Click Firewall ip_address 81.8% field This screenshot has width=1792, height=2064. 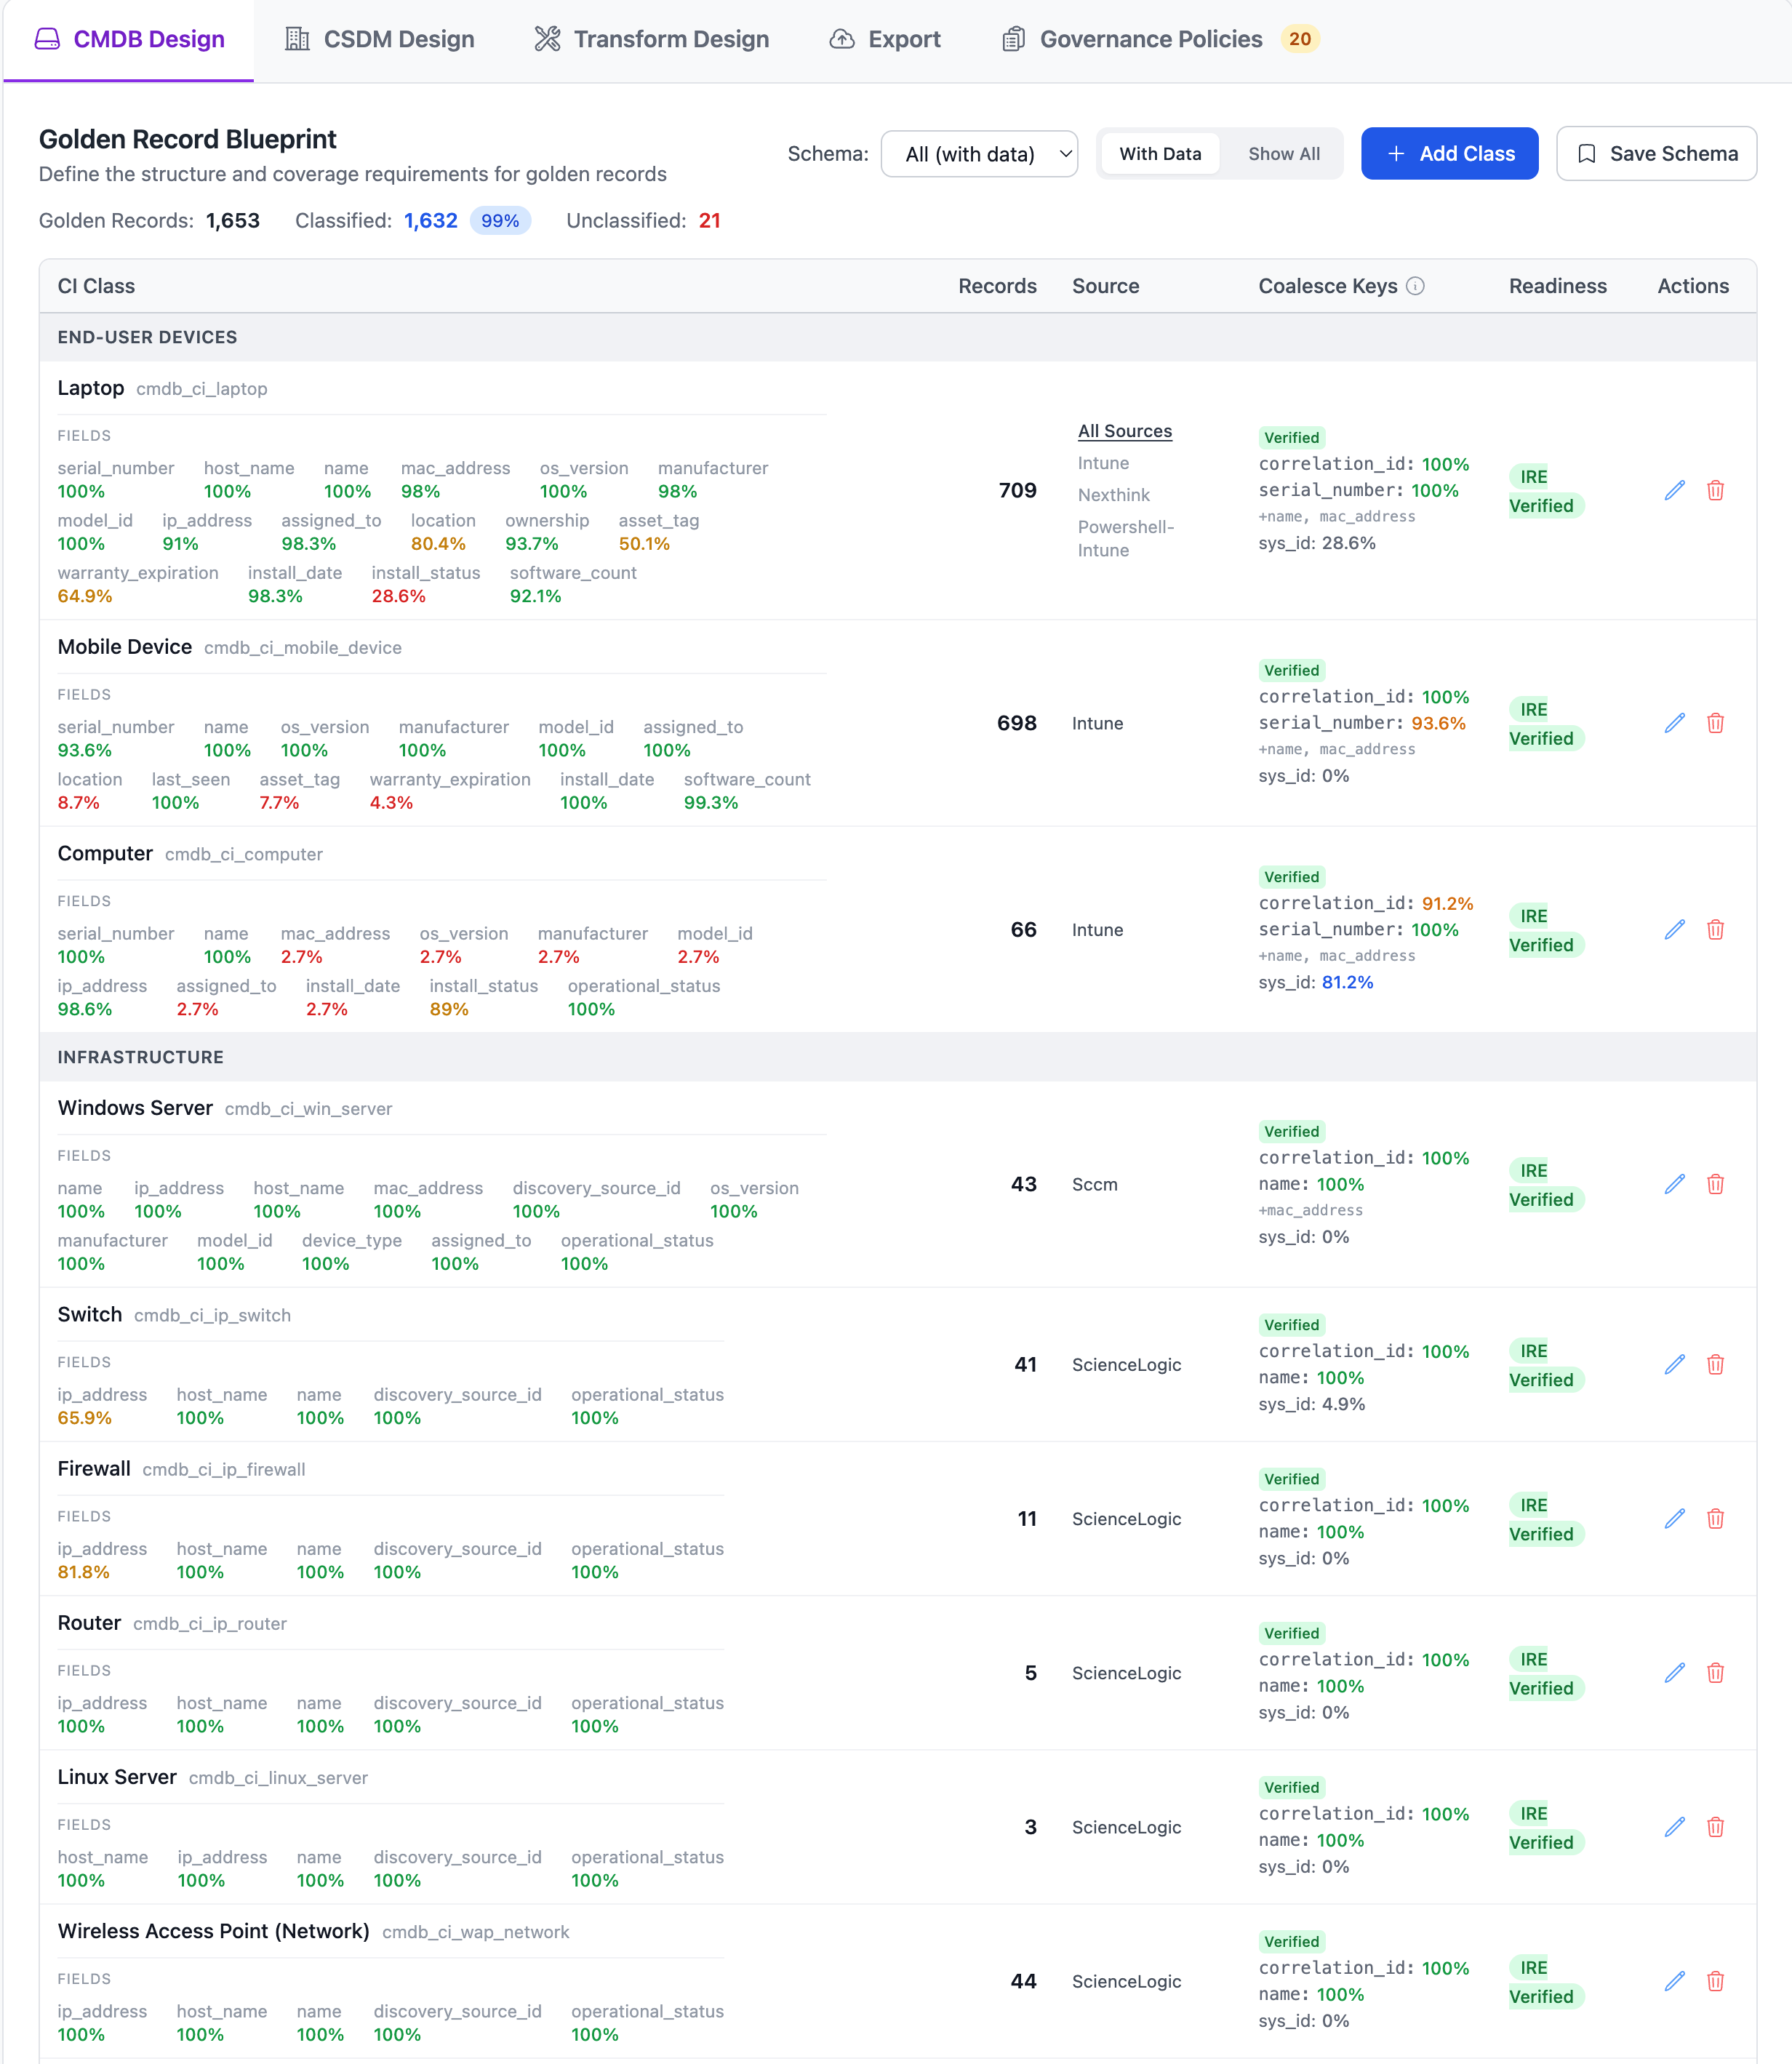click(102, 1560)
